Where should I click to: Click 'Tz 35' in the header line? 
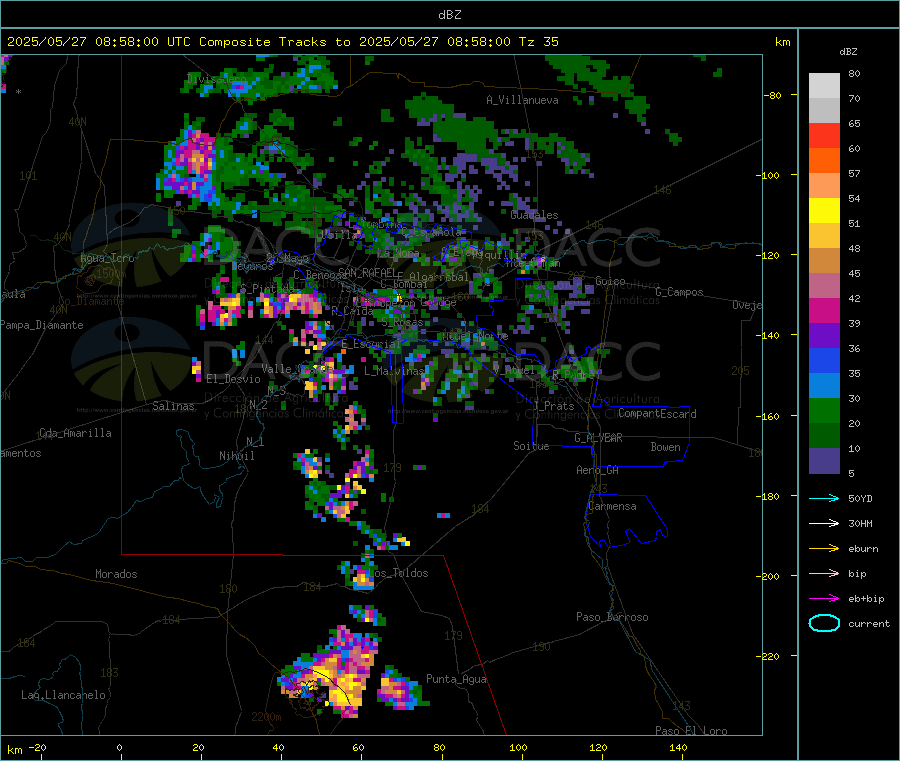[538, 42]
